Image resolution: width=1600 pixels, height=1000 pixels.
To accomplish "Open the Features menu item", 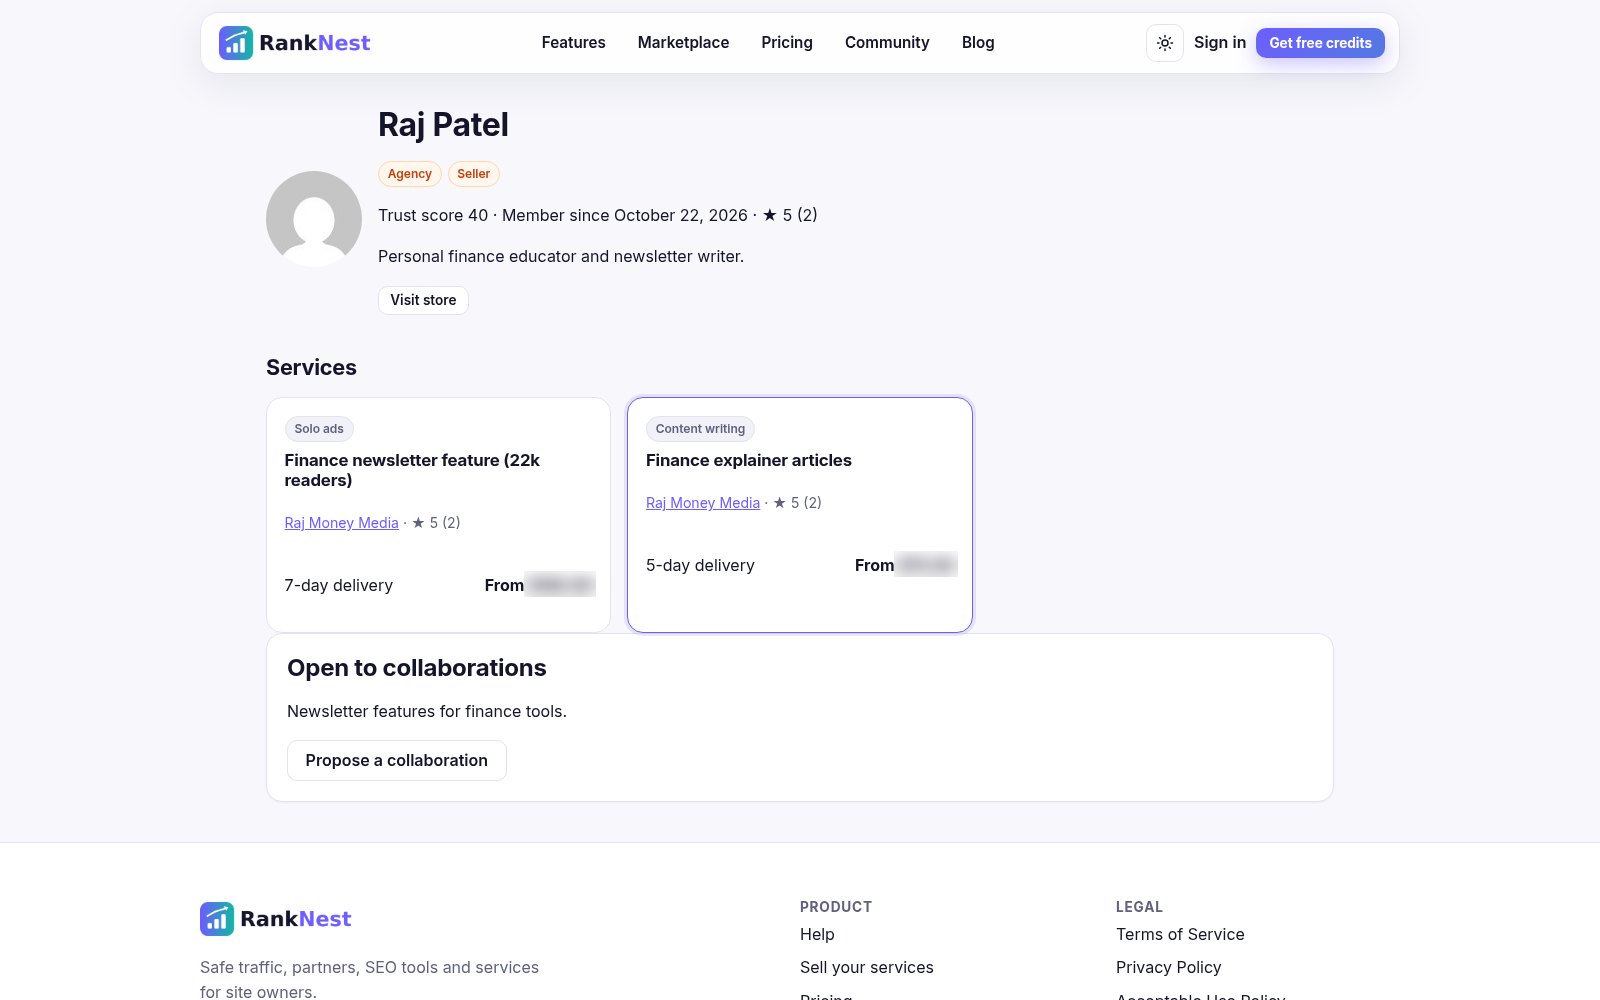I will click(573, 43).
